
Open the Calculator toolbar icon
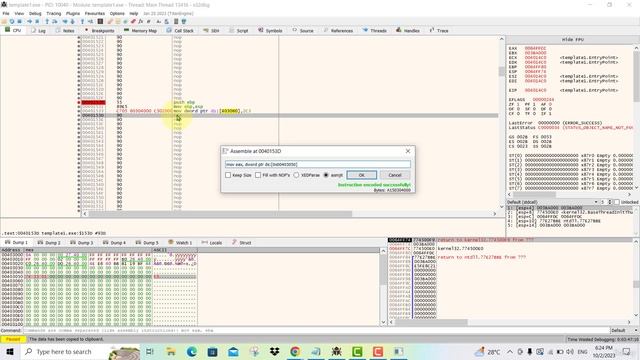point(176,21)
